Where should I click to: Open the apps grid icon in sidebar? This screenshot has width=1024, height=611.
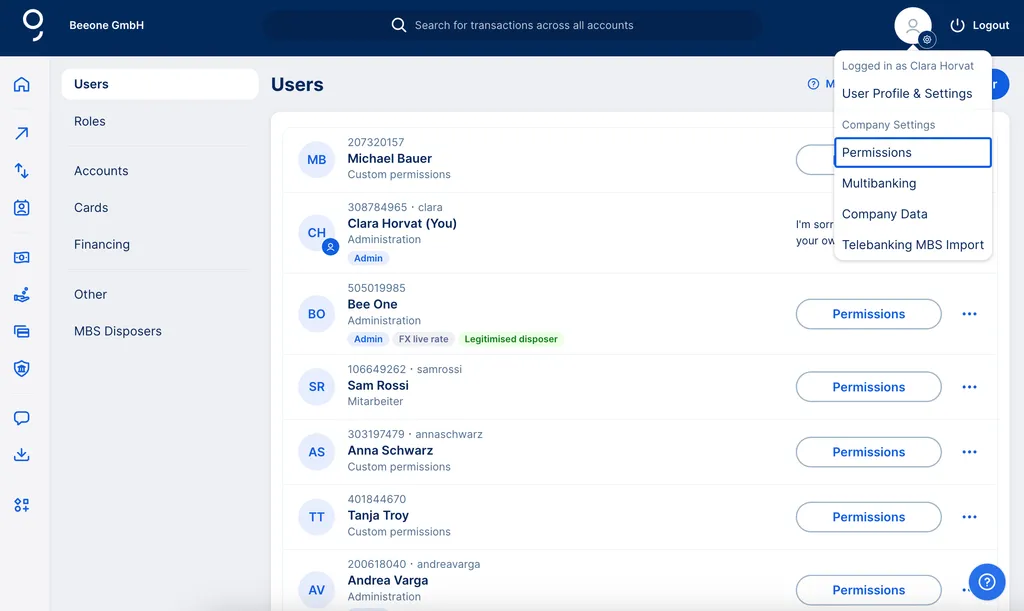coord(21,505)
